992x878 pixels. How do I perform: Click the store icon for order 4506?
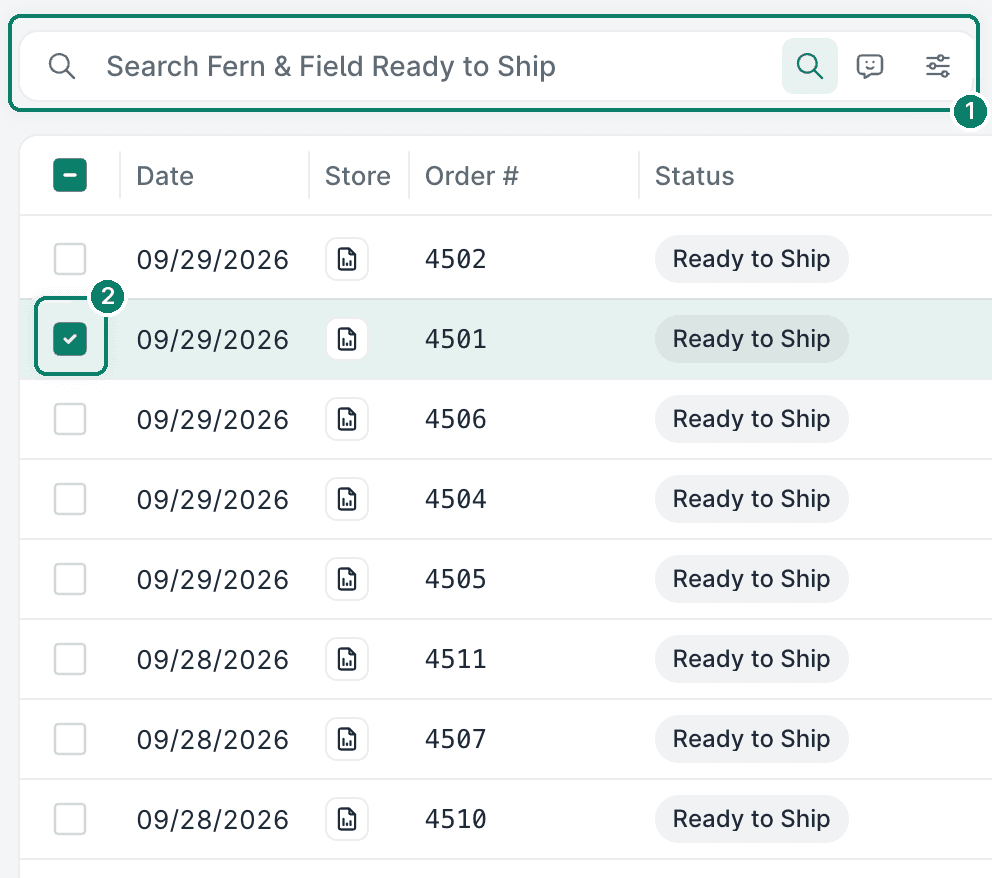(347, 419)
